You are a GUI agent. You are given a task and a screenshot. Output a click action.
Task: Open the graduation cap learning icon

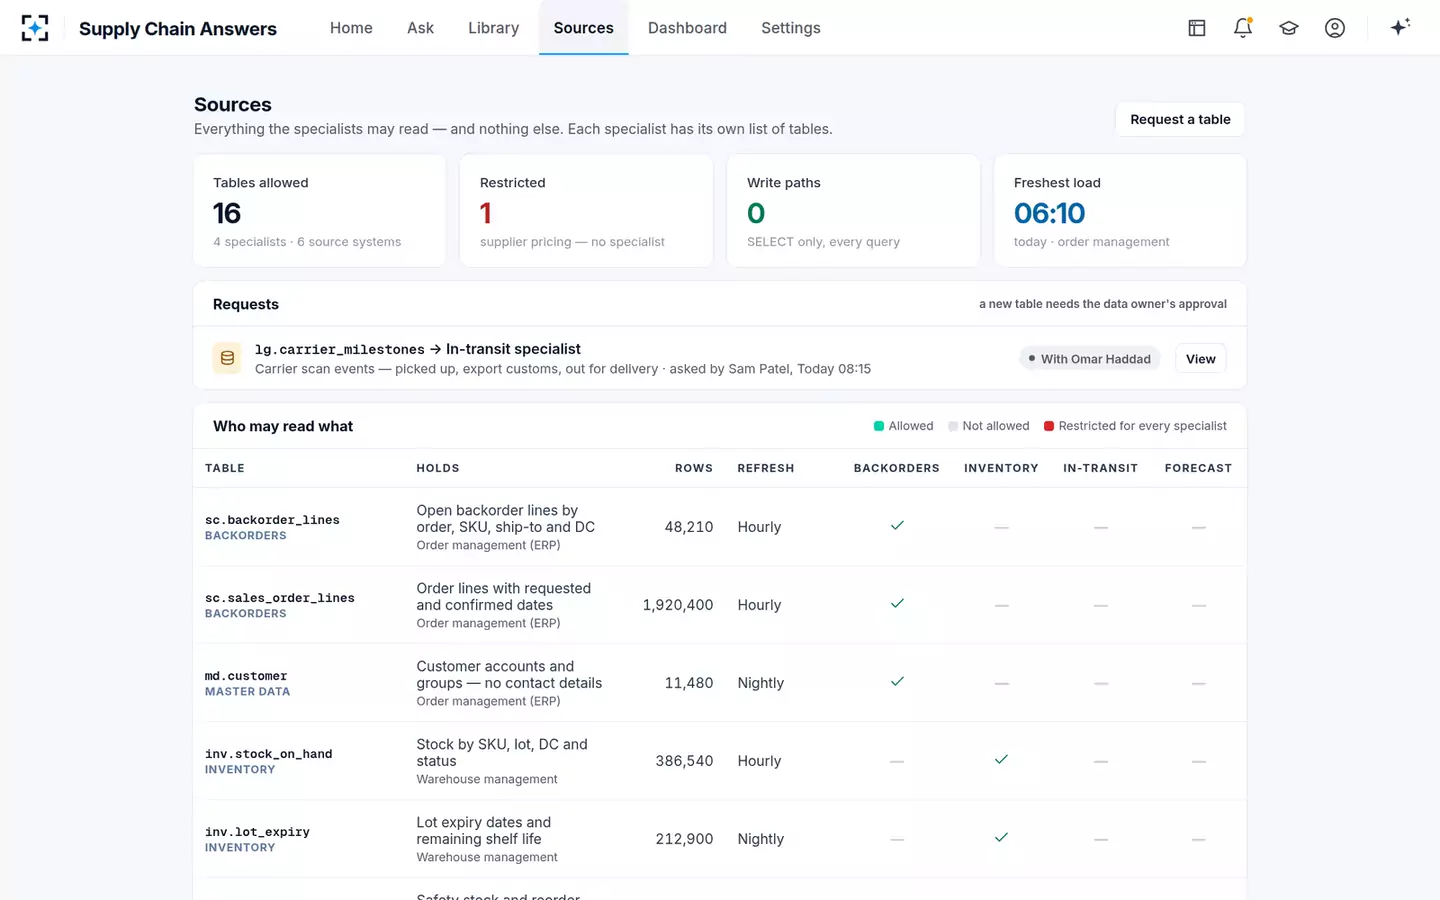click(1289, 28)
